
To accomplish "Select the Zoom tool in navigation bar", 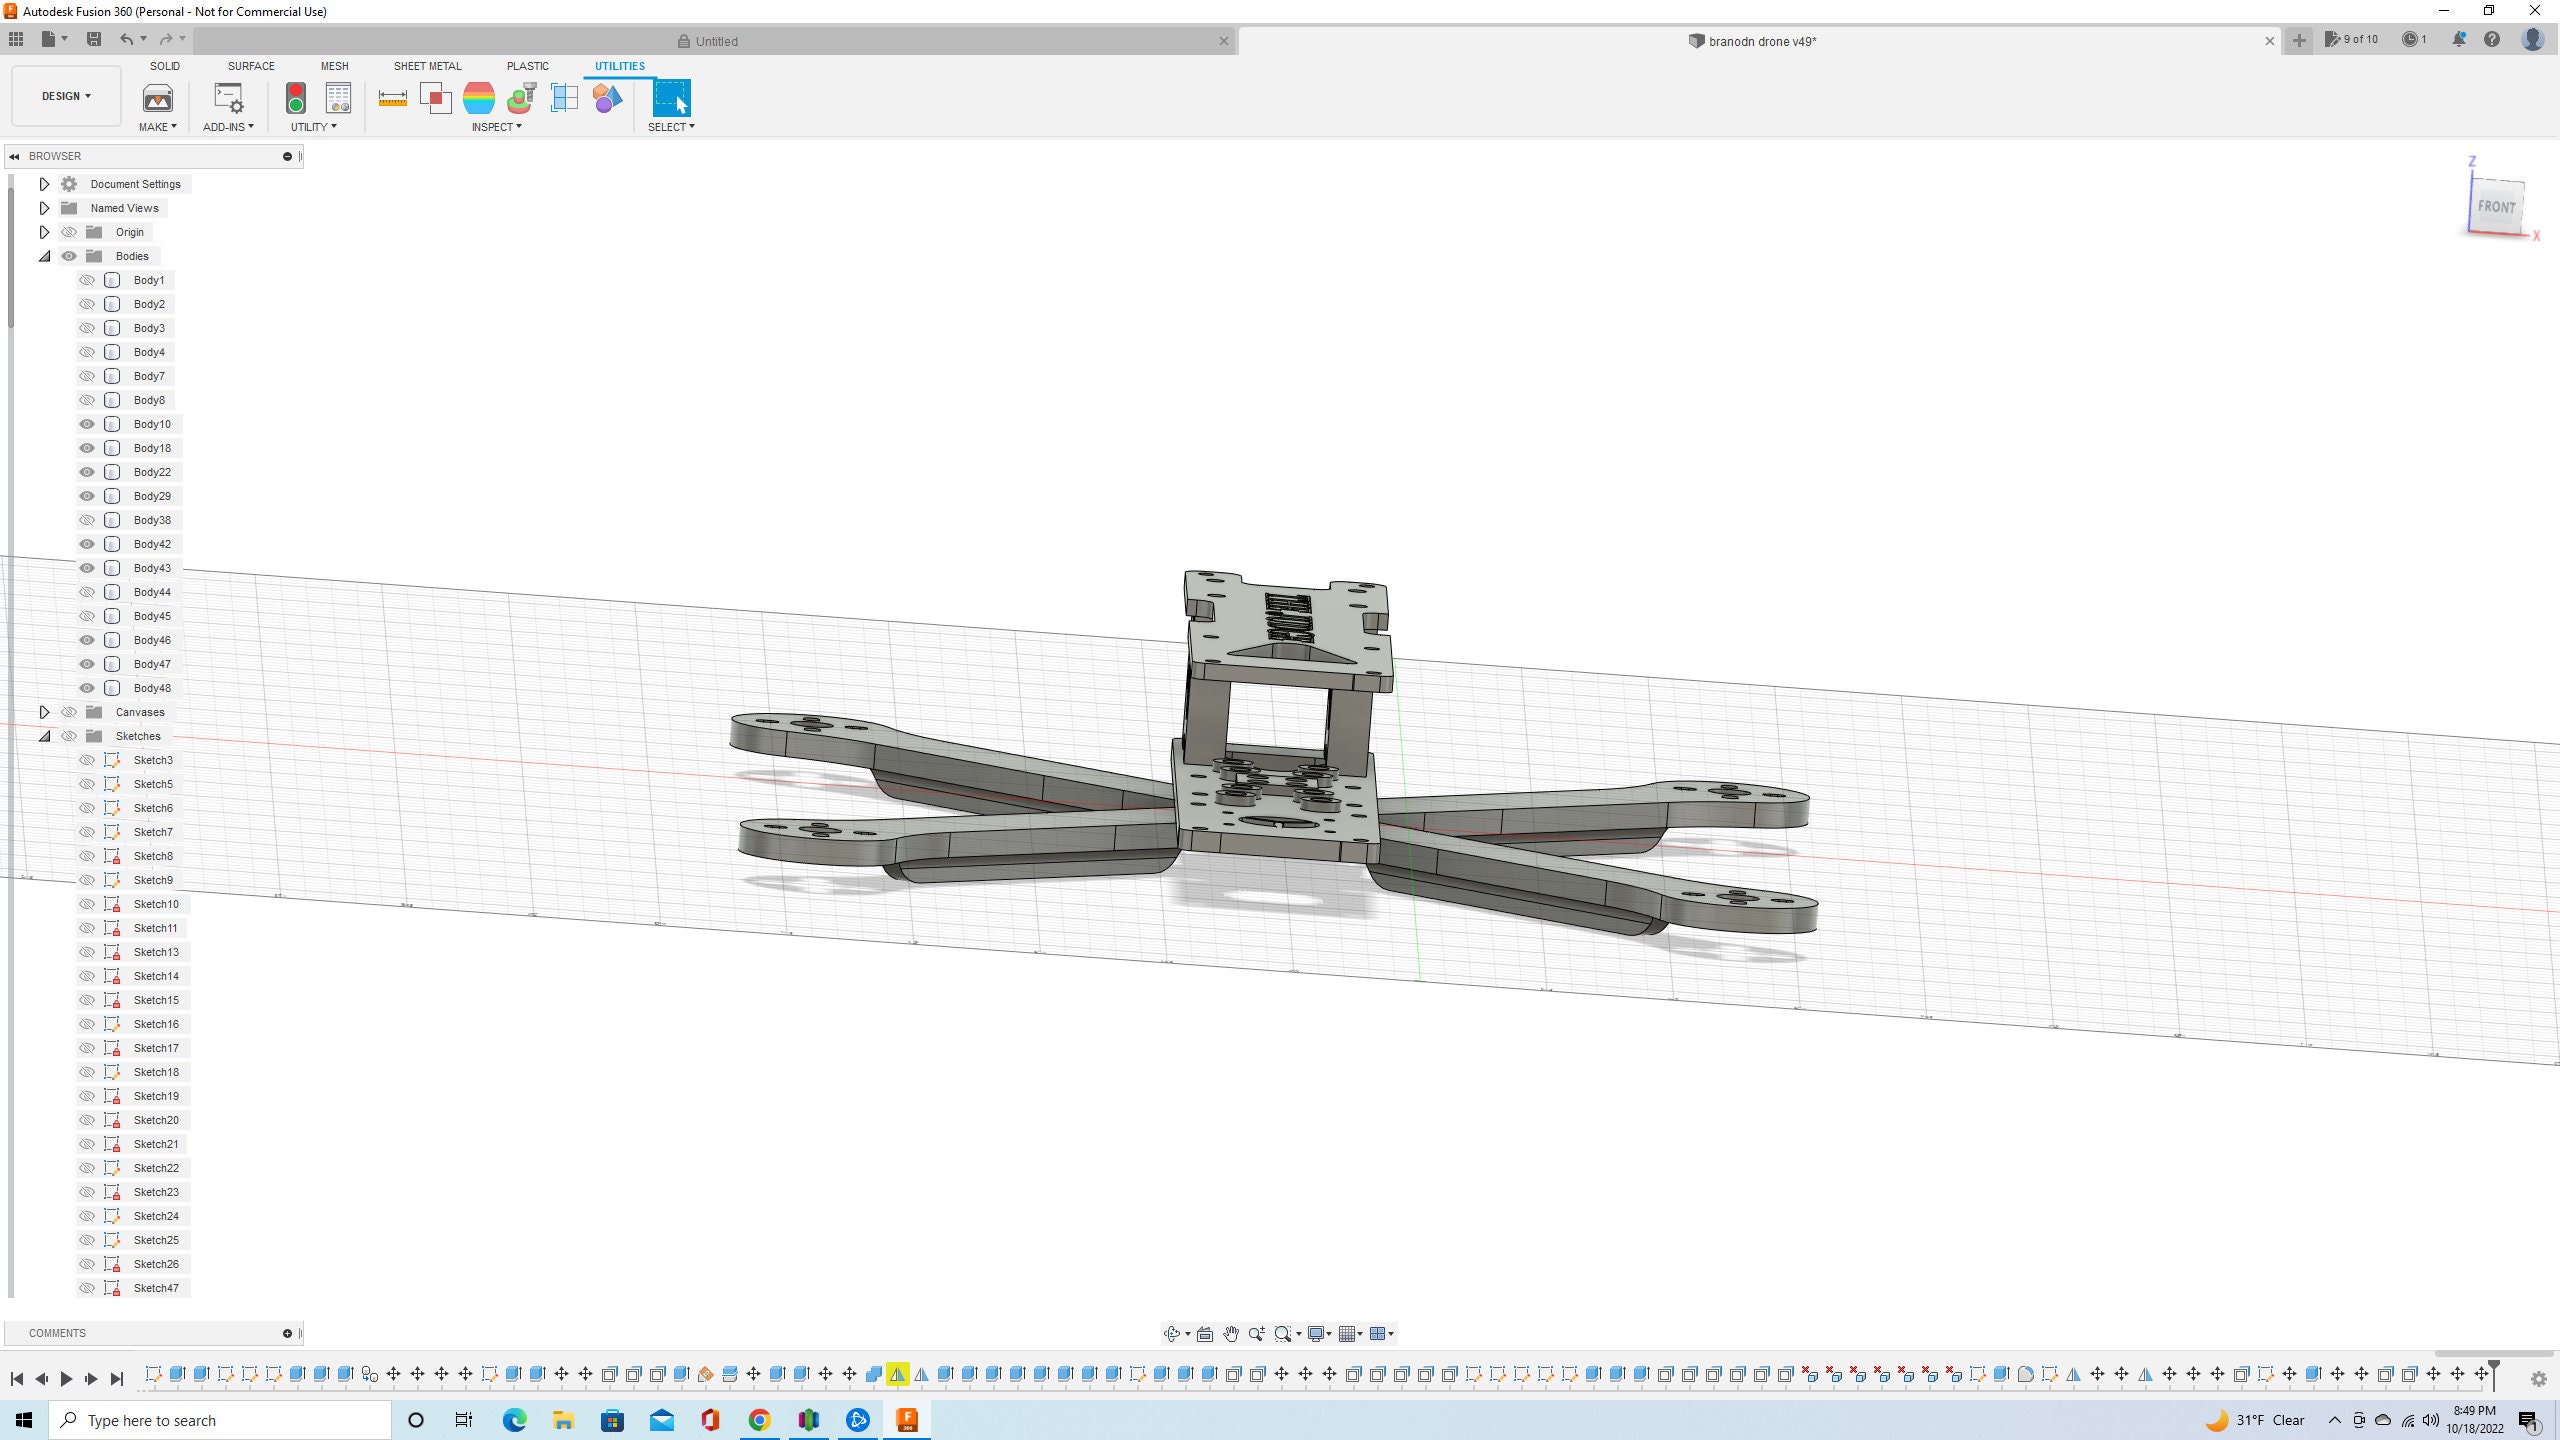I will click(x=1258, y=1333).
